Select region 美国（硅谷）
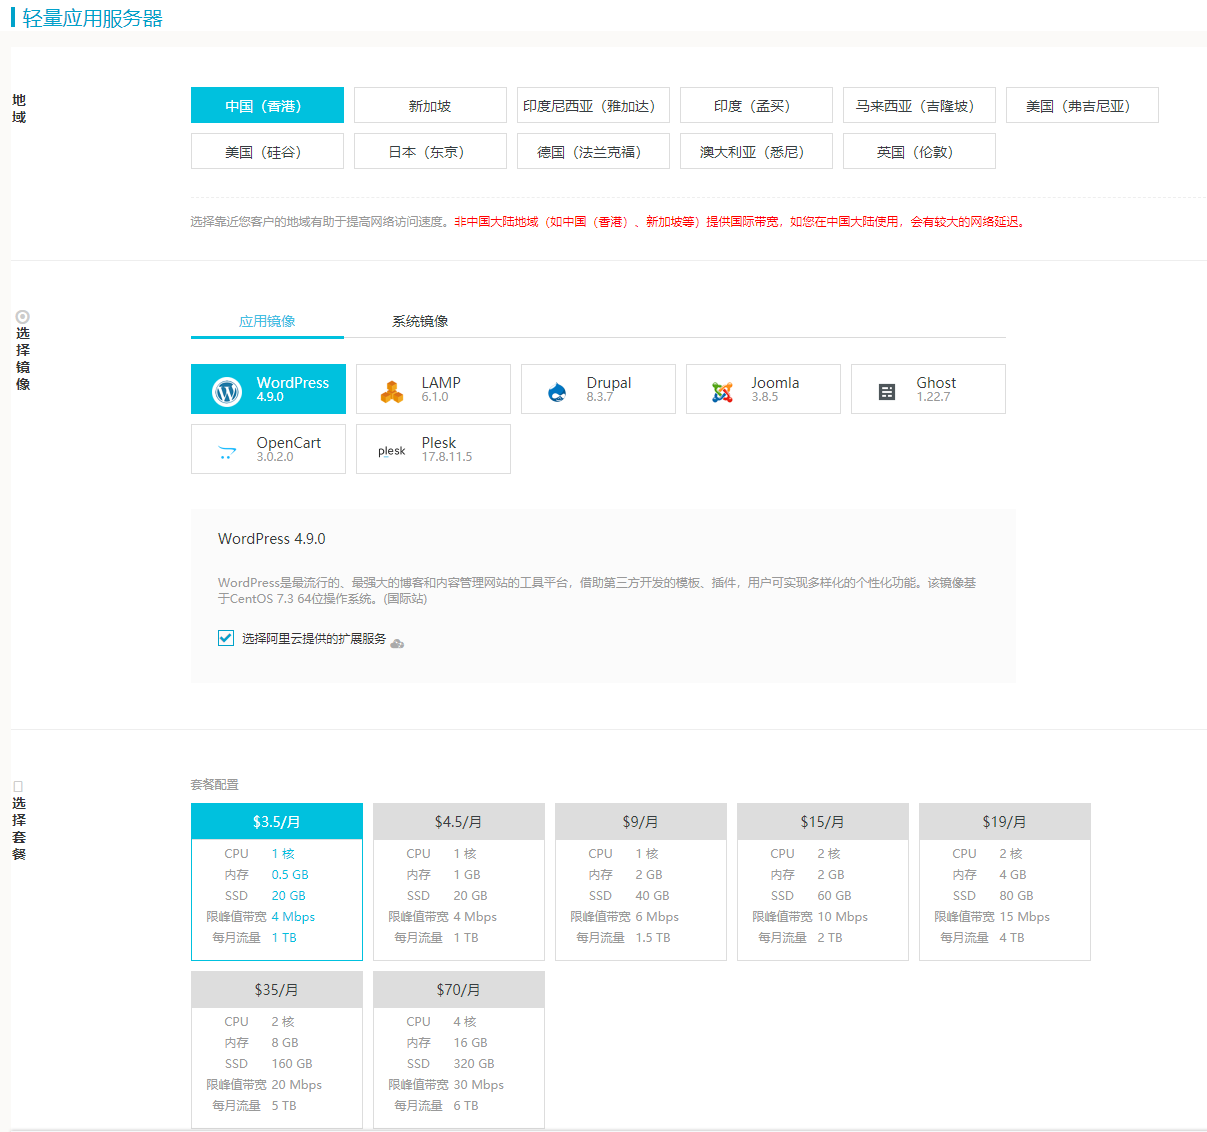Screen dimensions: 1207x1132 (x=267, y=151)
